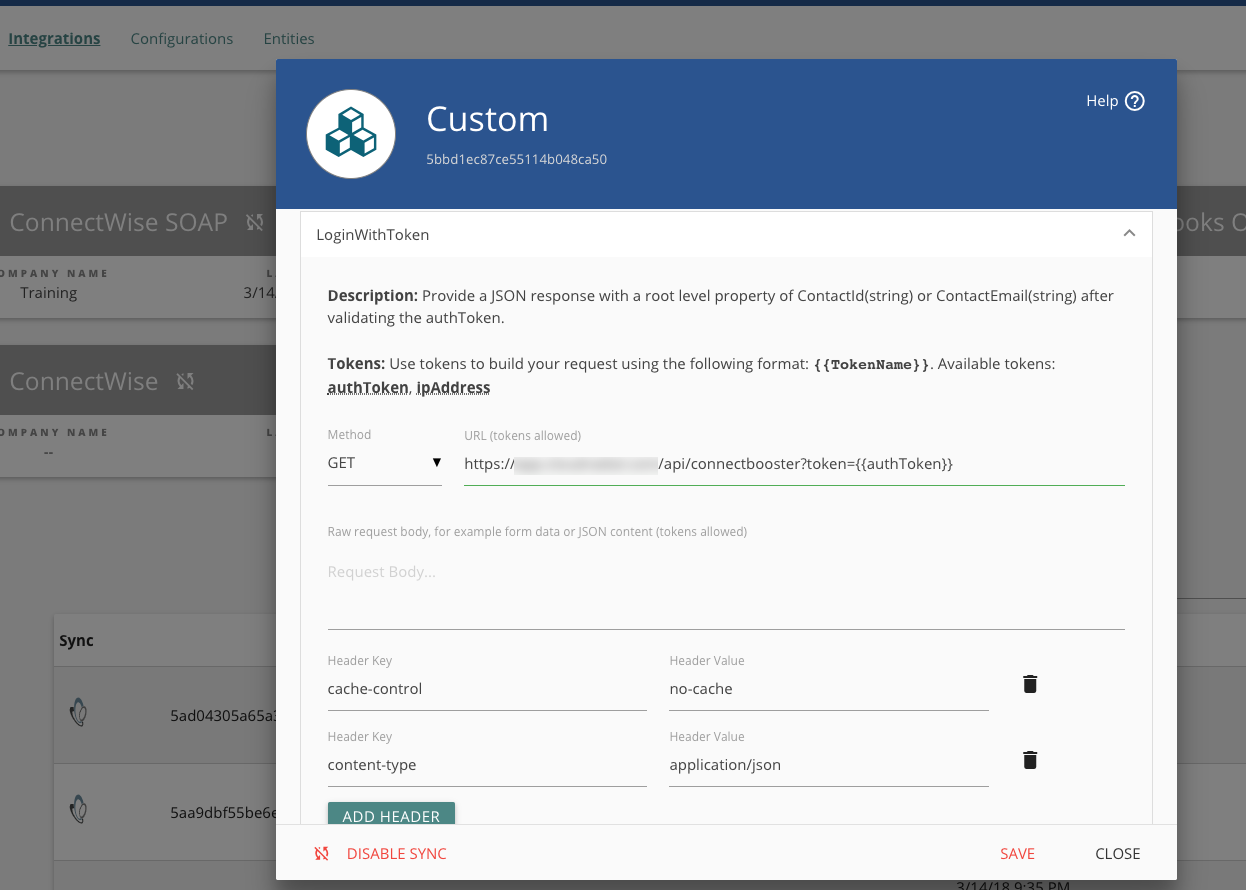Click sync icon beside ConnectWise card title
Image resolution: width=1246 pixels, height=890 pixels.
185,381
